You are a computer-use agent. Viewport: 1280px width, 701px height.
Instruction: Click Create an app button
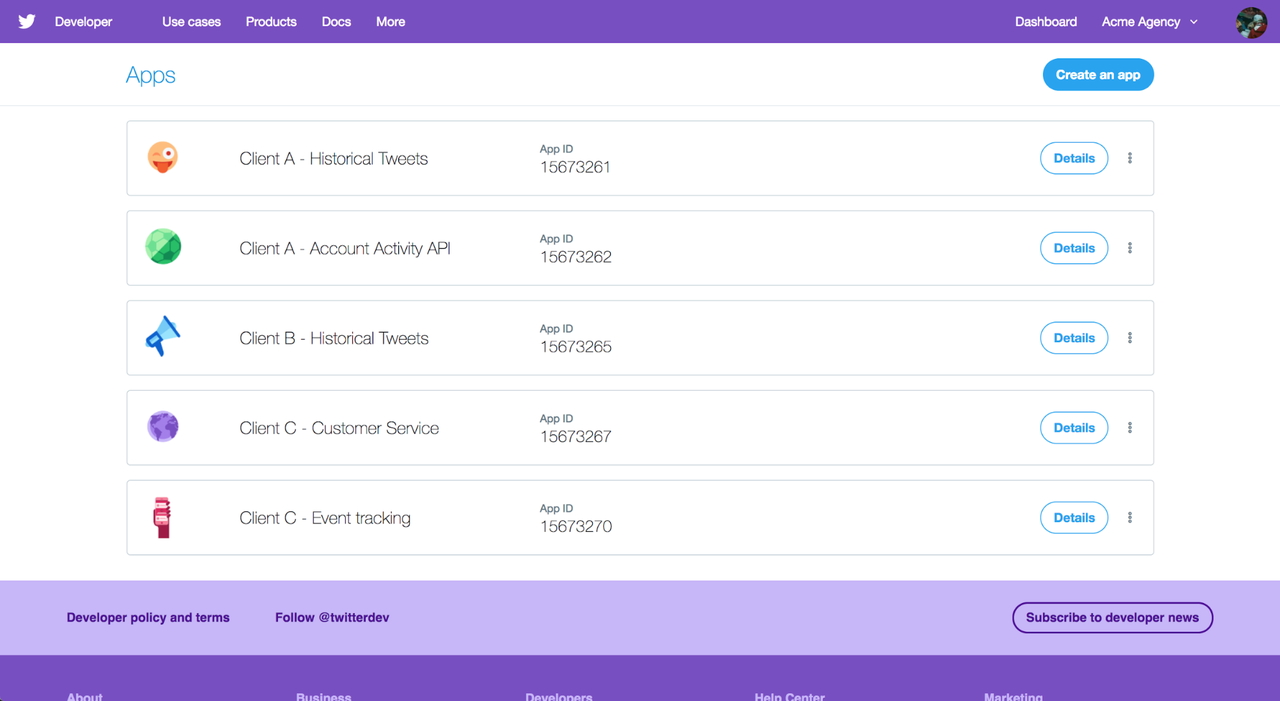1098,75
